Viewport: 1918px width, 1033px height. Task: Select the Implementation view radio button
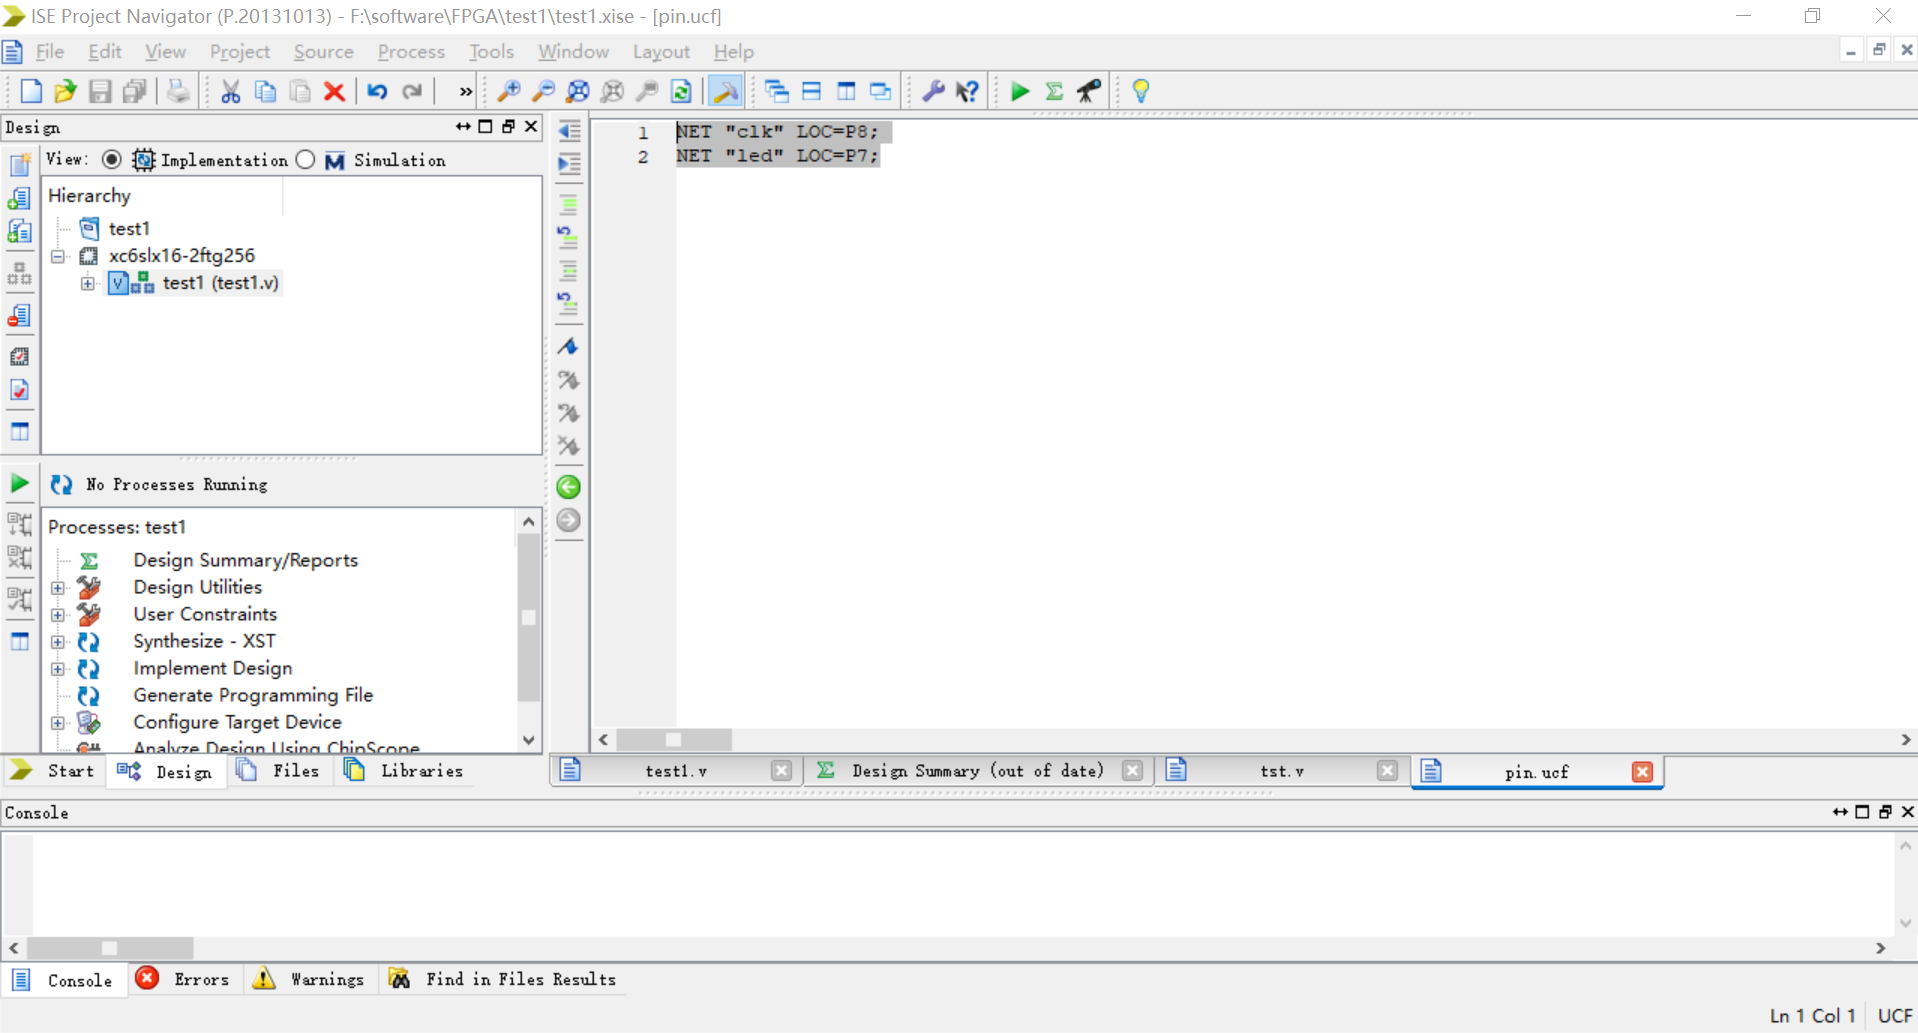112,159
